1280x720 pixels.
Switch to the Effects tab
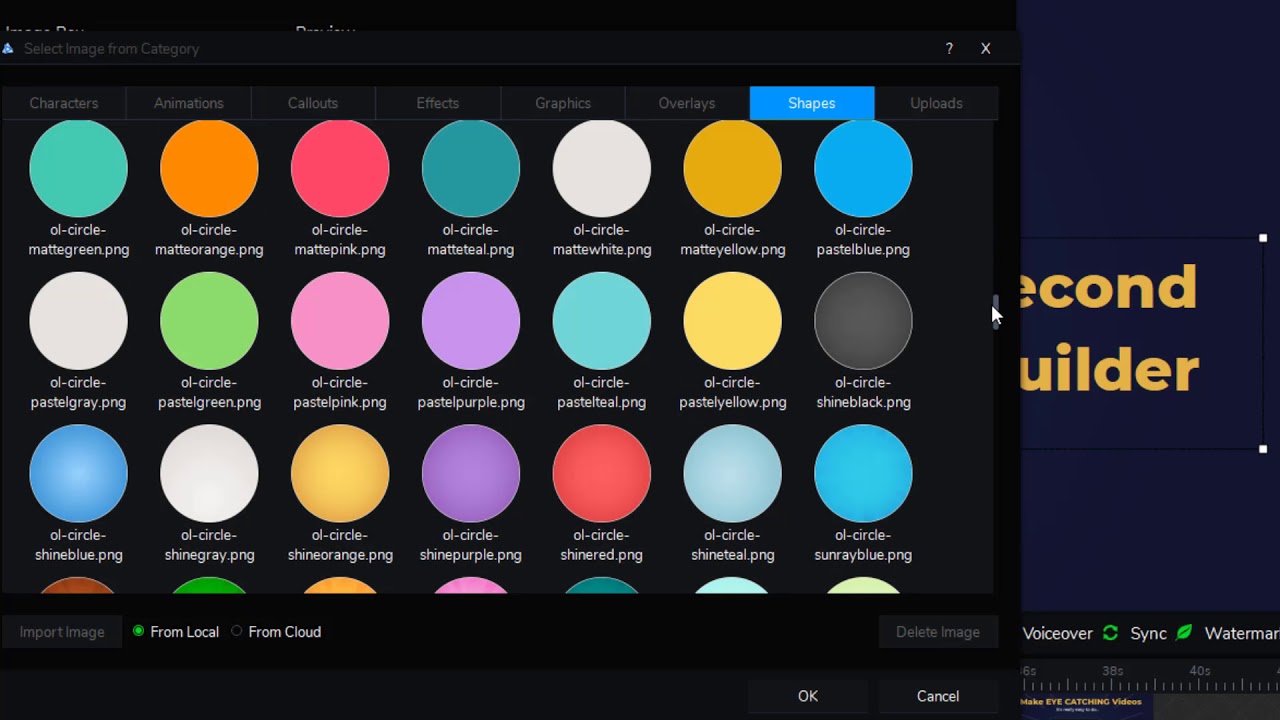click(x=438, y=103)
